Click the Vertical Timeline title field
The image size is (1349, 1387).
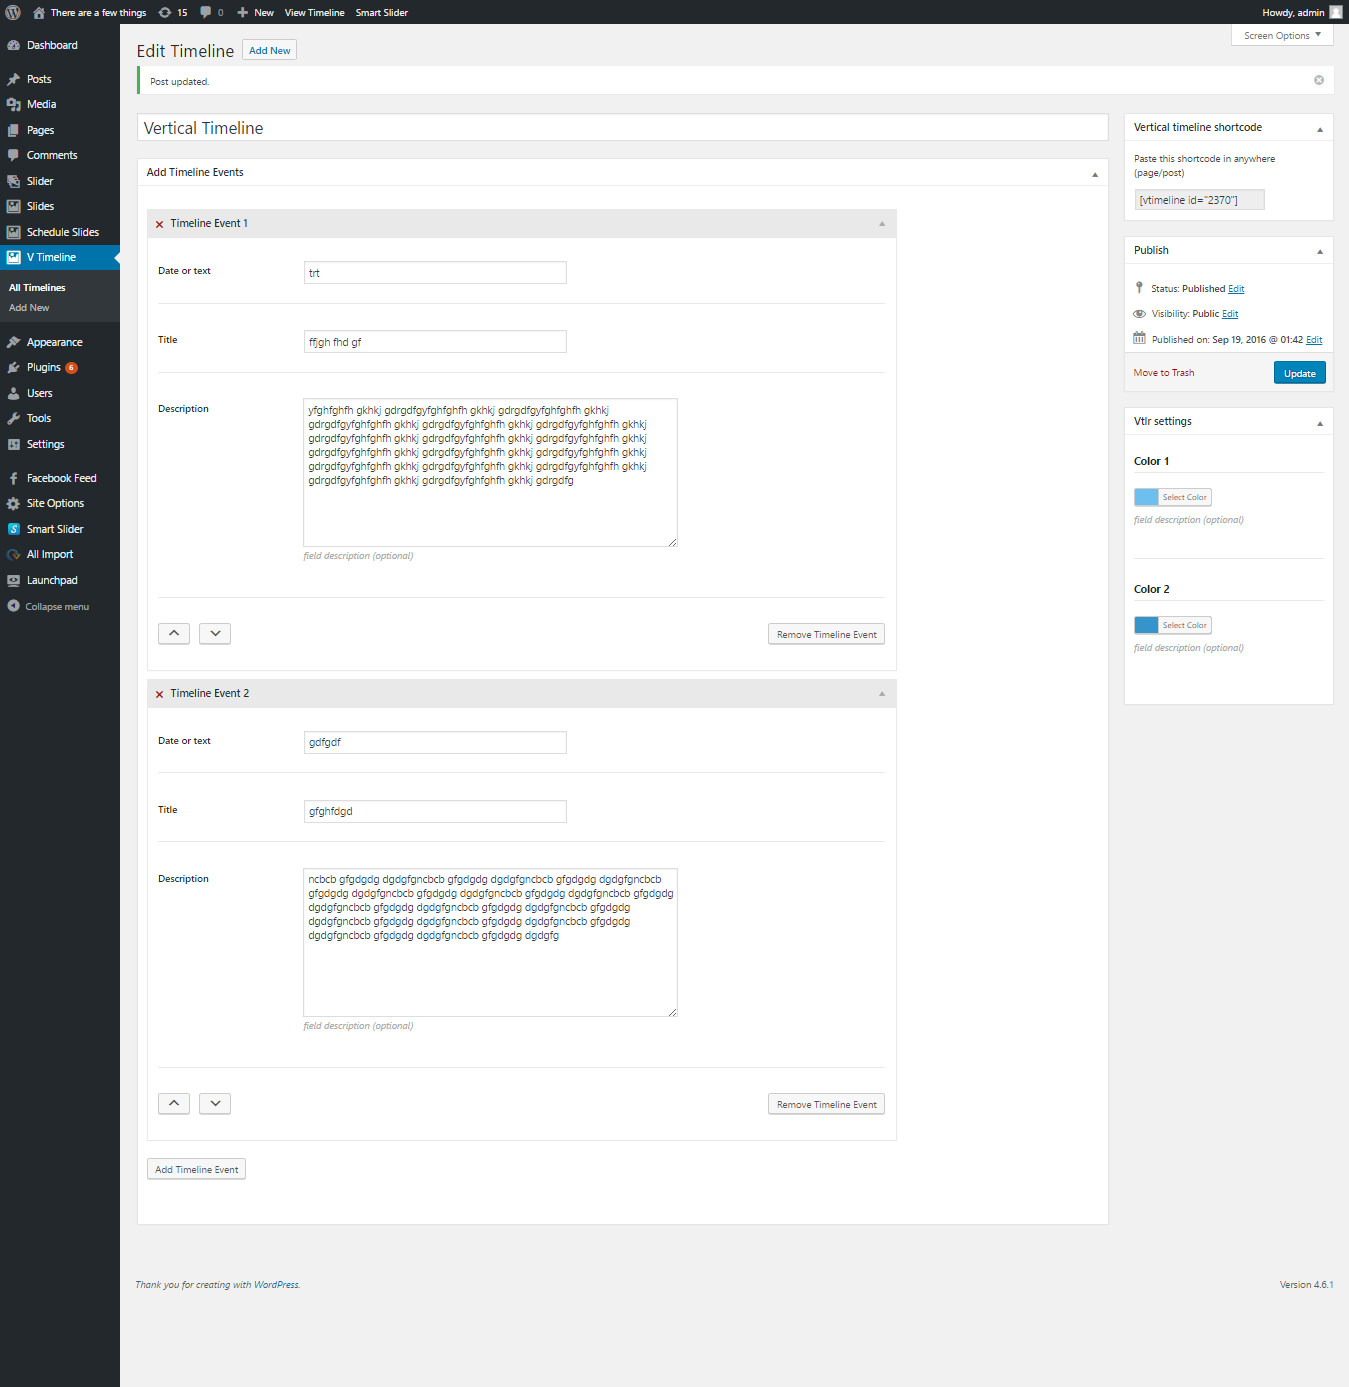coord(622,127)
